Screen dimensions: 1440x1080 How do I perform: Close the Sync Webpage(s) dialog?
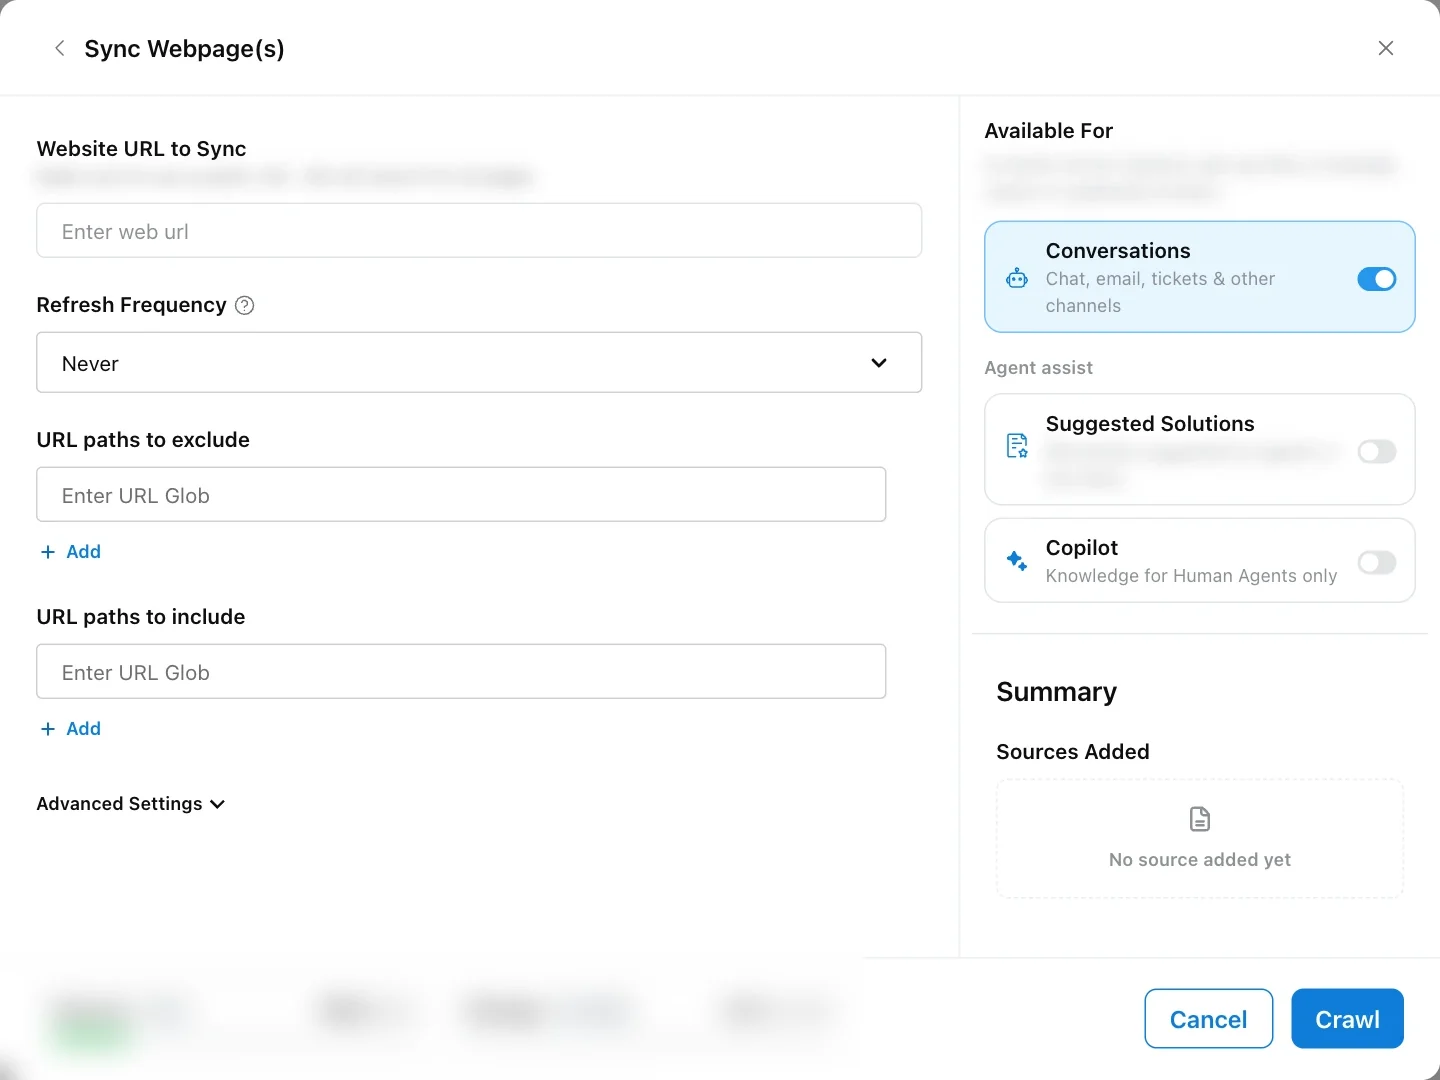point(1386,48)
